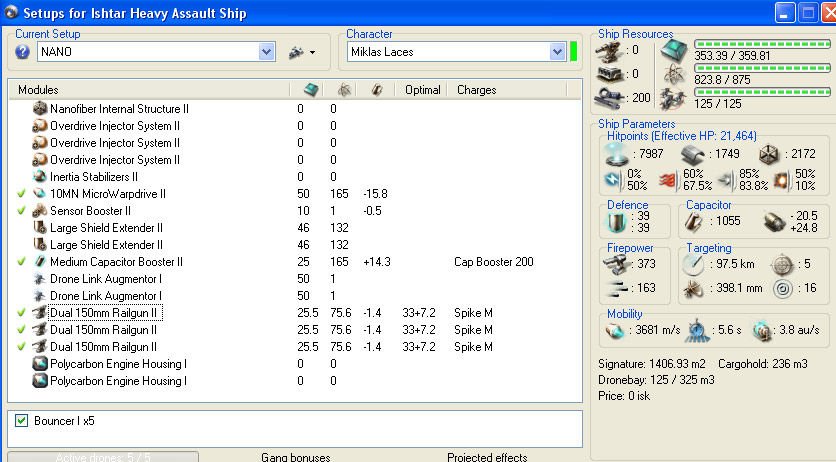Click the blue help question mark icon
Viewport: 836px width, 462px height.
(23, 52)
